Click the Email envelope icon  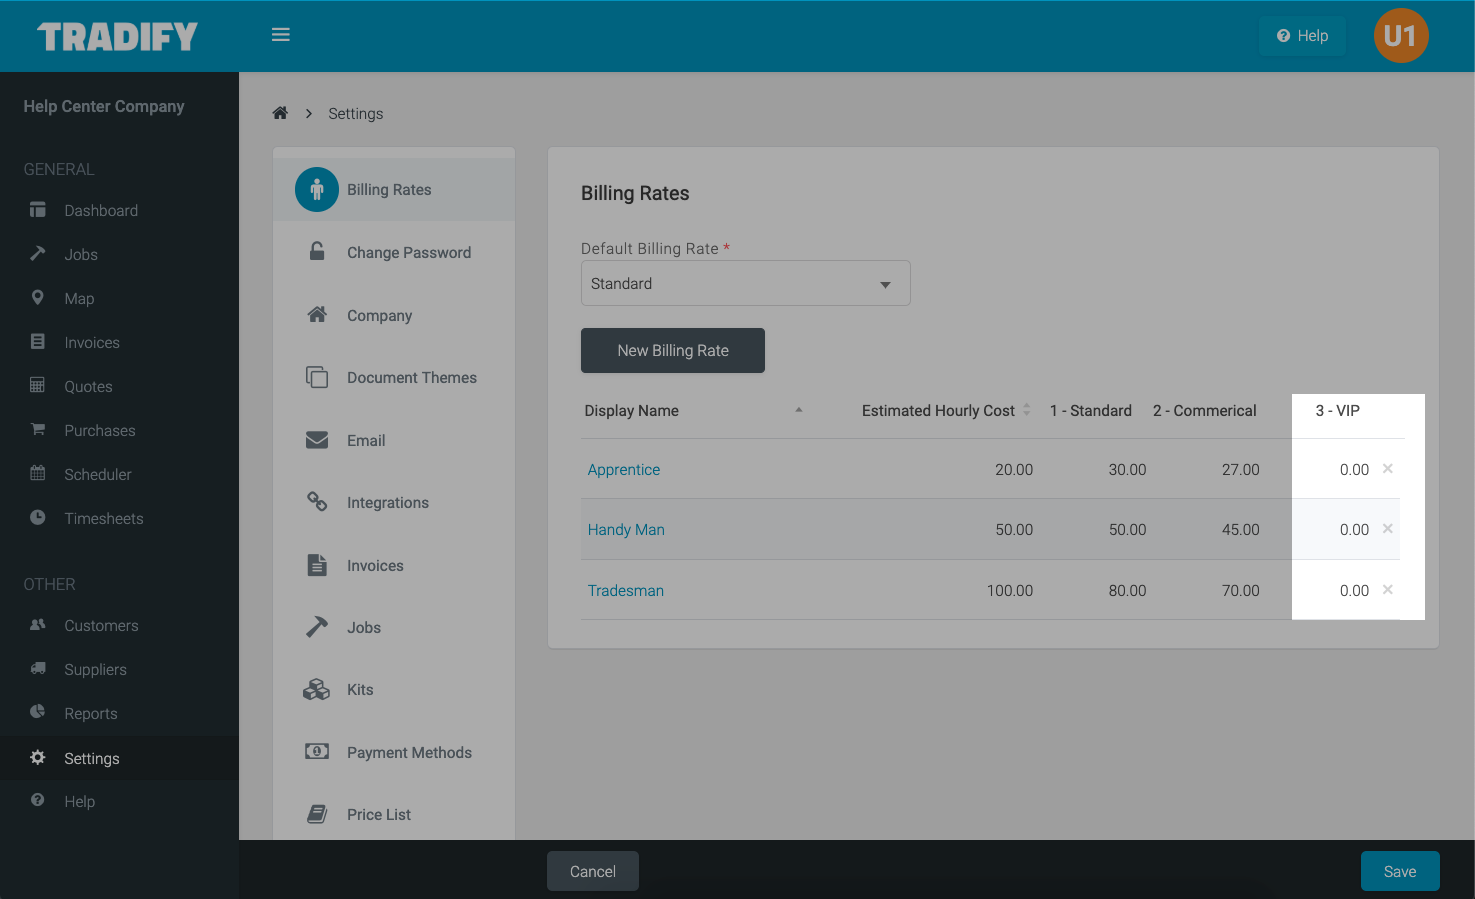(317, 440)
